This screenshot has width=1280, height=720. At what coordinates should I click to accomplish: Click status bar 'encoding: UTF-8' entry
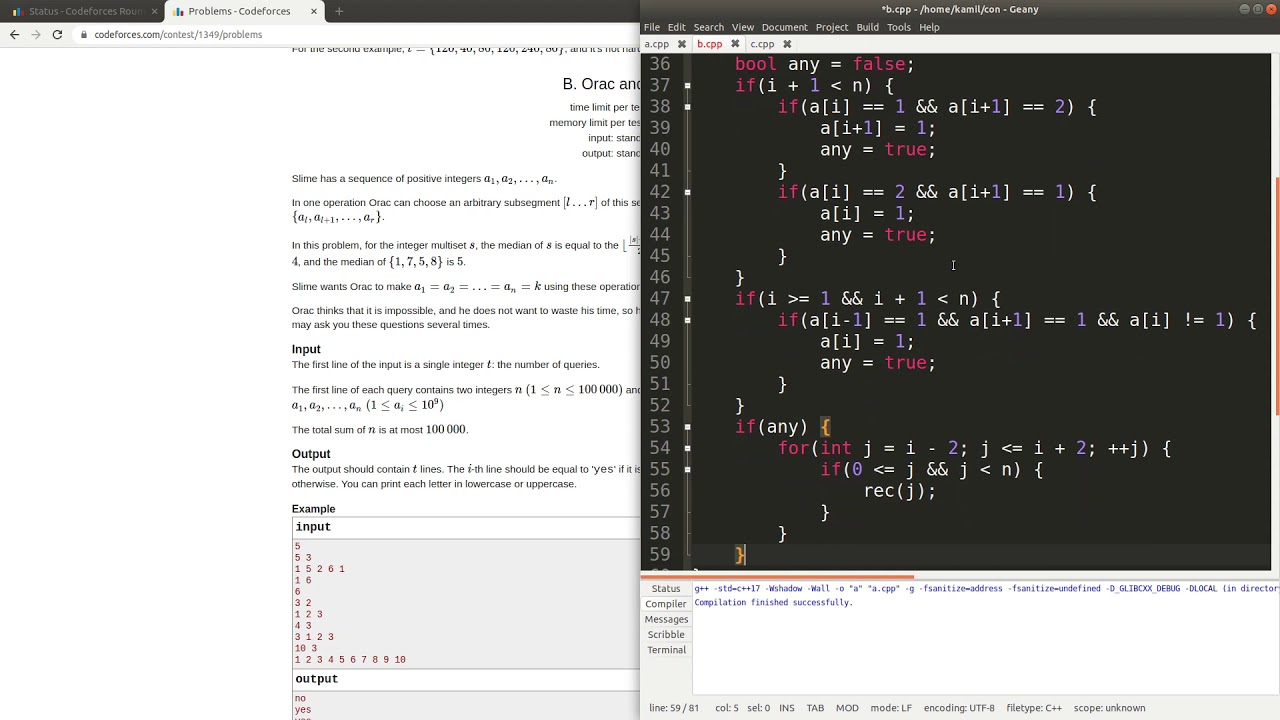tap(959, 708)
